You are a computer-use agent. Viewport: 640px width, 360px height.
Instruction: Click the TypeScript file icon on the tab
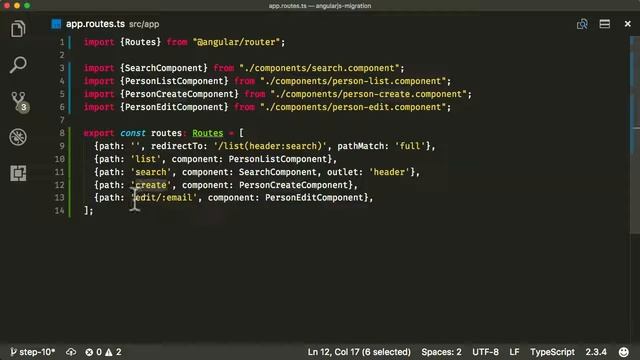pos(56,24)
